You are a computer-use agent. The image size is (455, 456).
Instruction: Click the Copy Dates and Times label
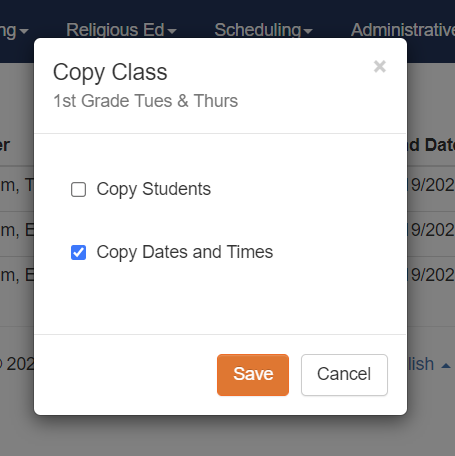coord(185,252)
